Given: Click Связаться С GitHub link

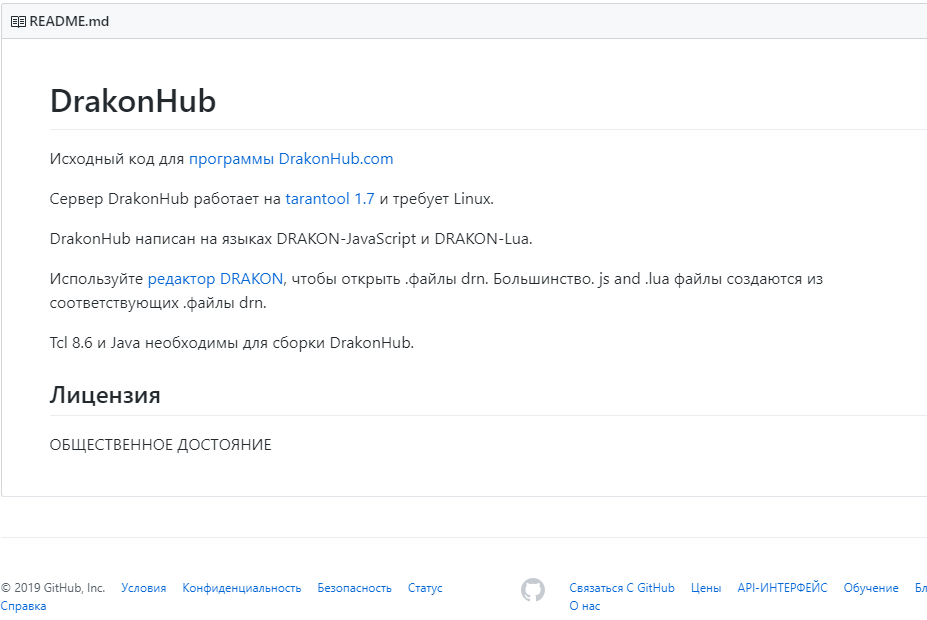Looking at the screenshot, I should [622, 588].
